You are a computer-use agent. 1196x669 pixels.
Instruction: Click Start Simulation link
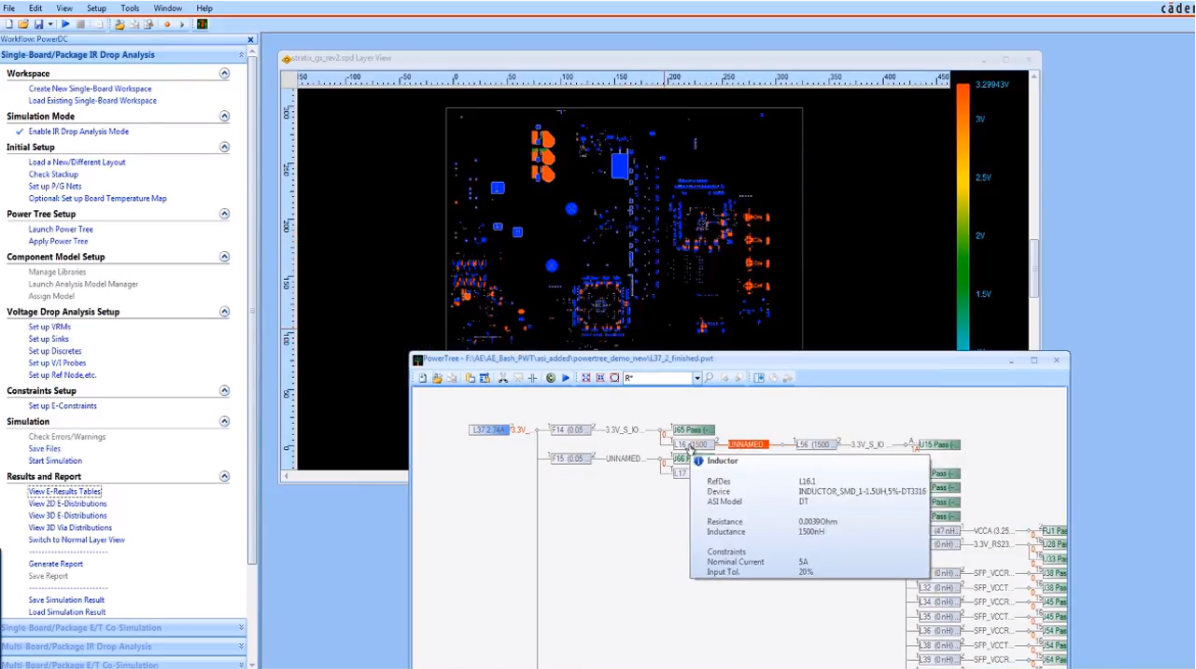[x=55, y=461]
